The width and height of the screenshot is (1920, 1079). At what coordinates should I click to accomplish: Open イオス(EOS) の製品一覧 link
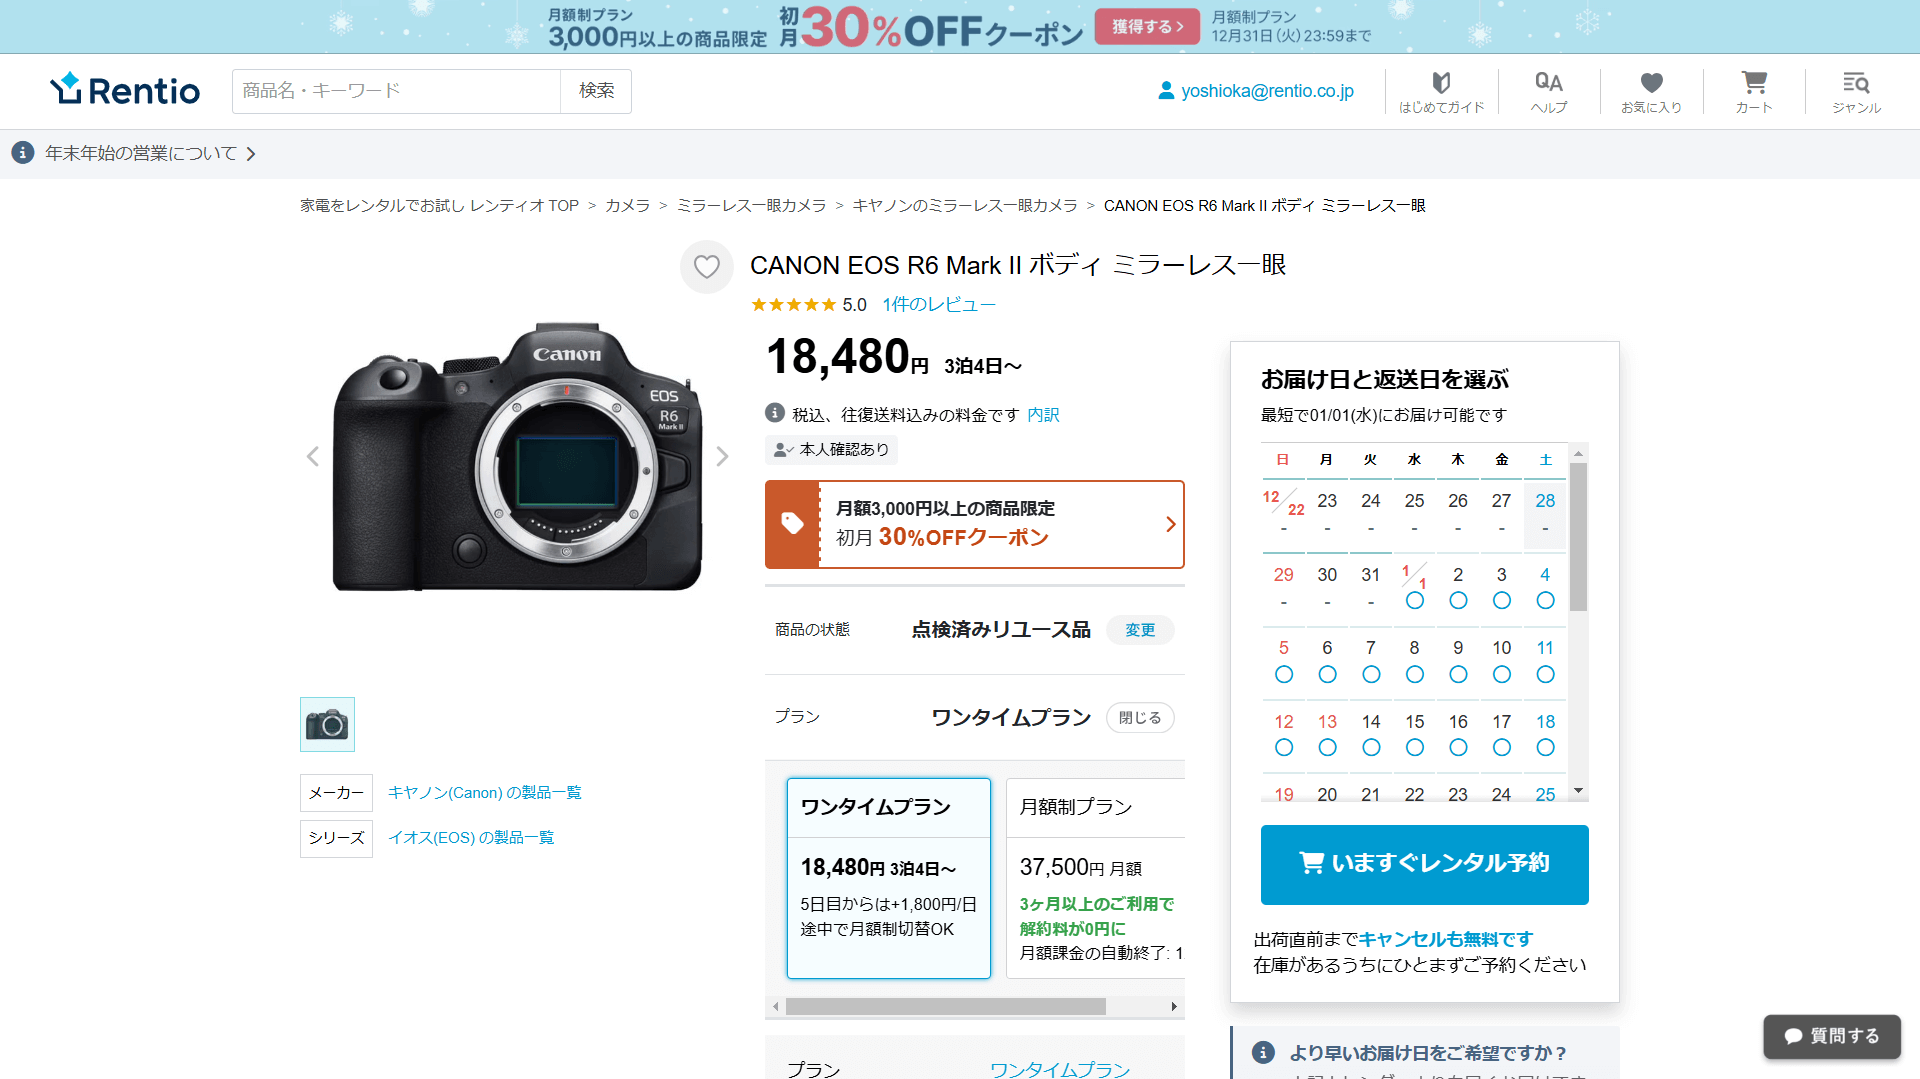[x=471, y=838]
